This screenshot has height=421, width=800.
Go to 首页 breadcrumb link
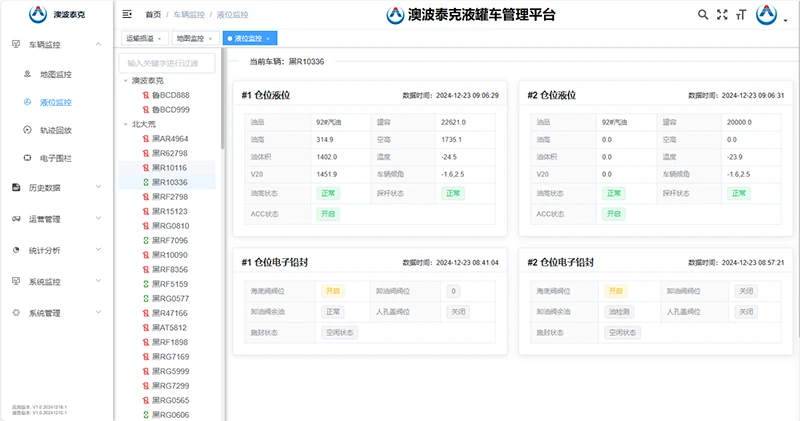point(153,15)
